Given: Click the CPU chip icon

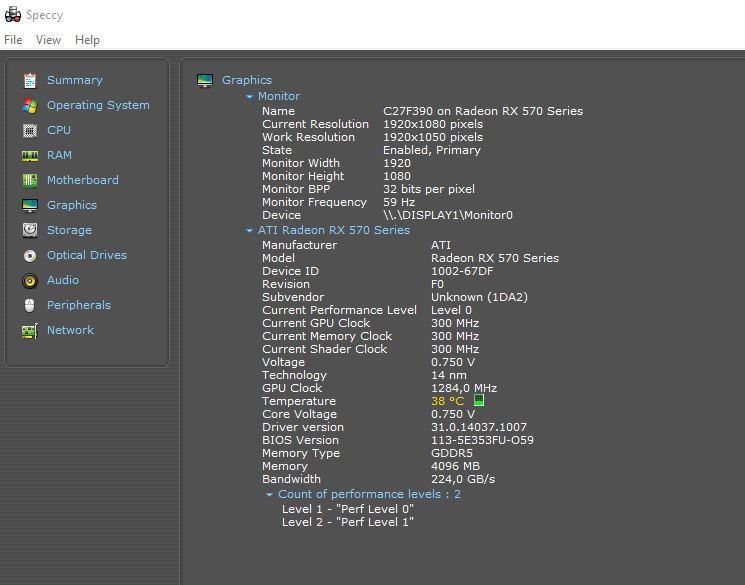Looking at the screenshot, I should pos(30,130).
